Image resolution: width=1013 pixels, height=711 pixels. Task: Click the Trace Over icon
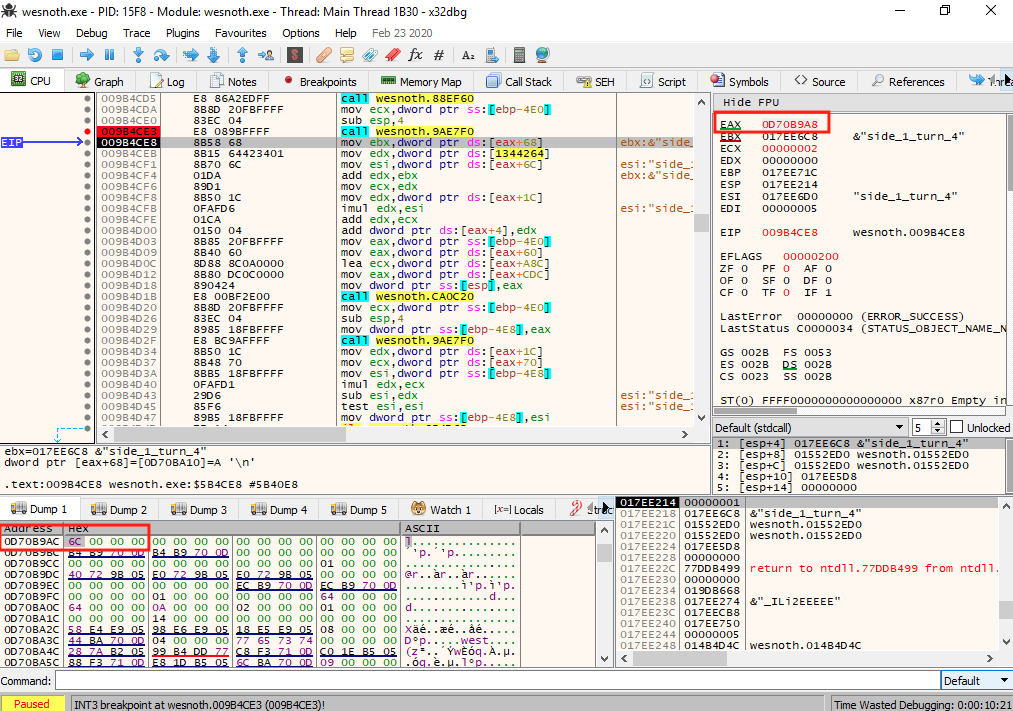(x=214, y=55)
